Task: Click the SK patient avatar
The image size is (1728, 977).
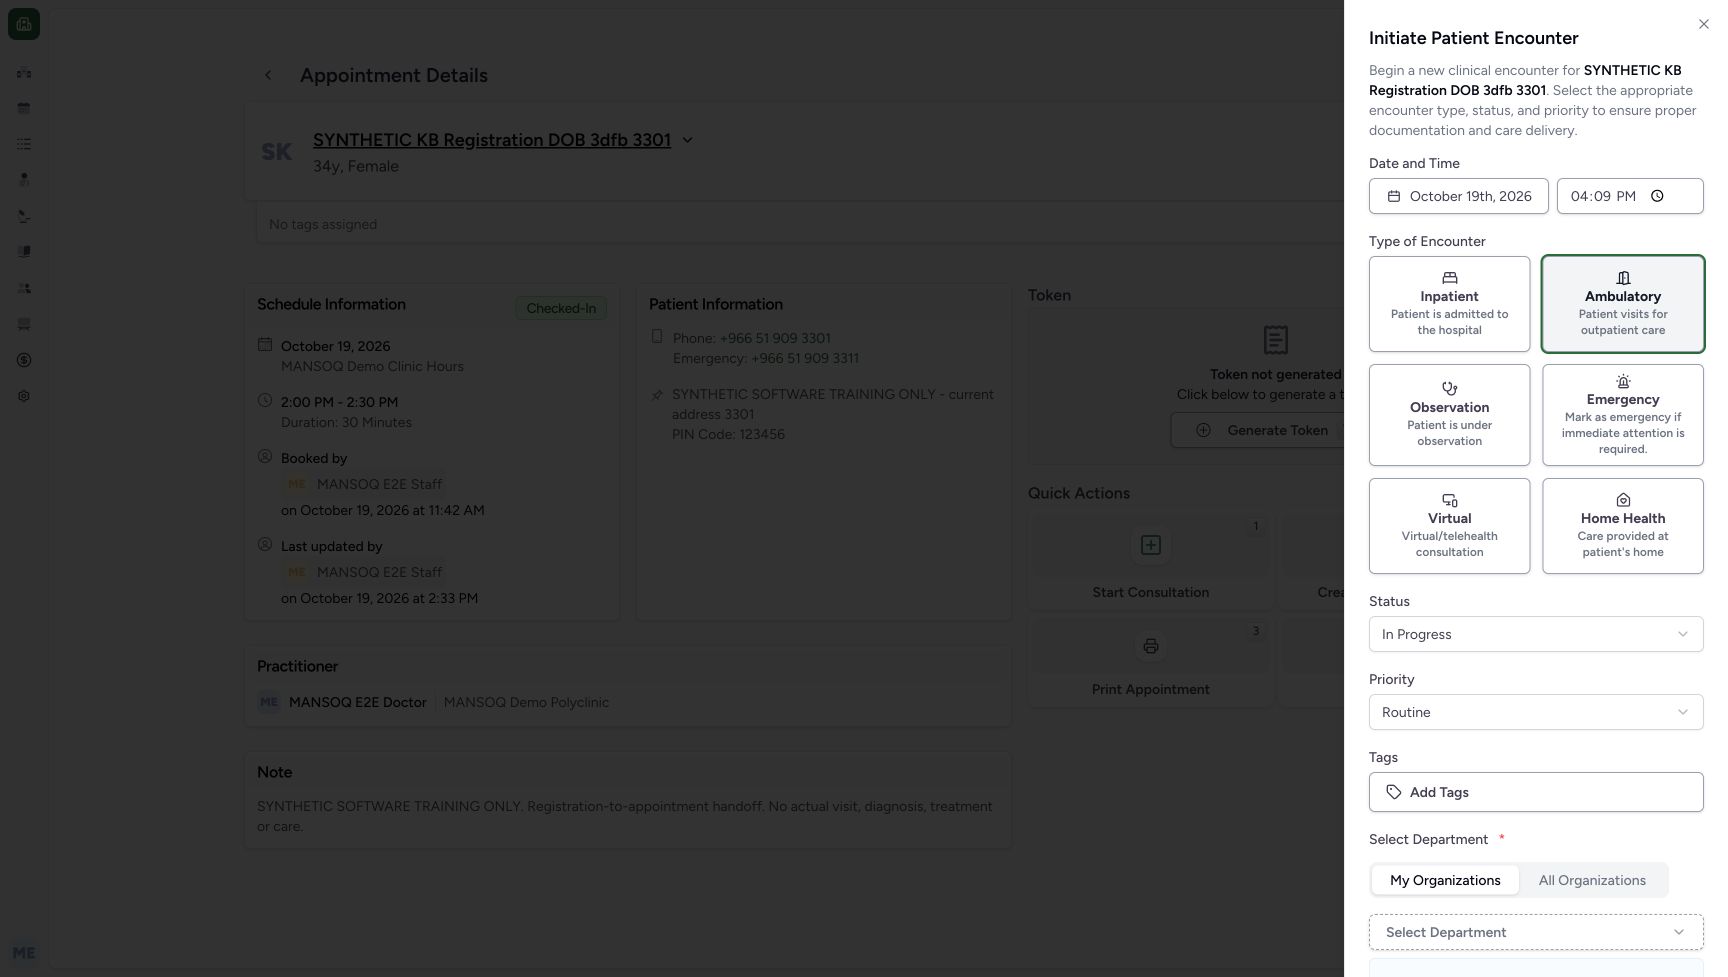Action: point(277,152)
